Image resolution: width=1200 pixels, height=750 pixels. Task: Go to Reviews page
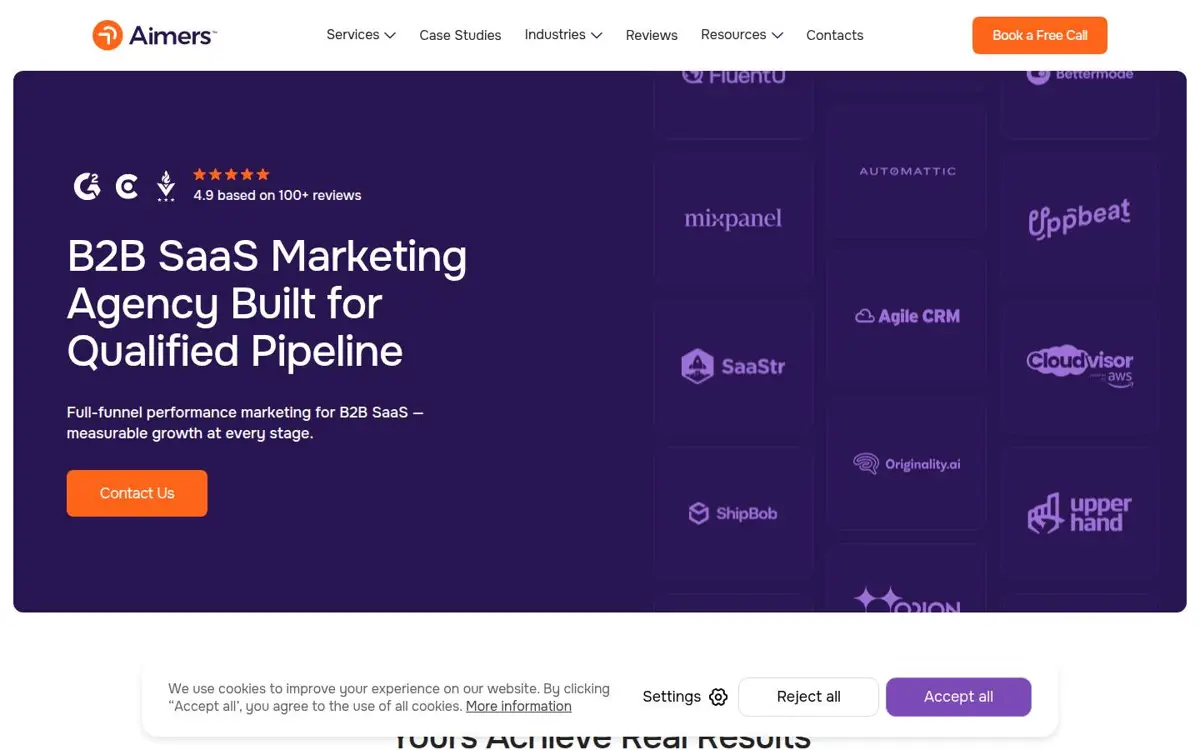(x=651, y=35)
